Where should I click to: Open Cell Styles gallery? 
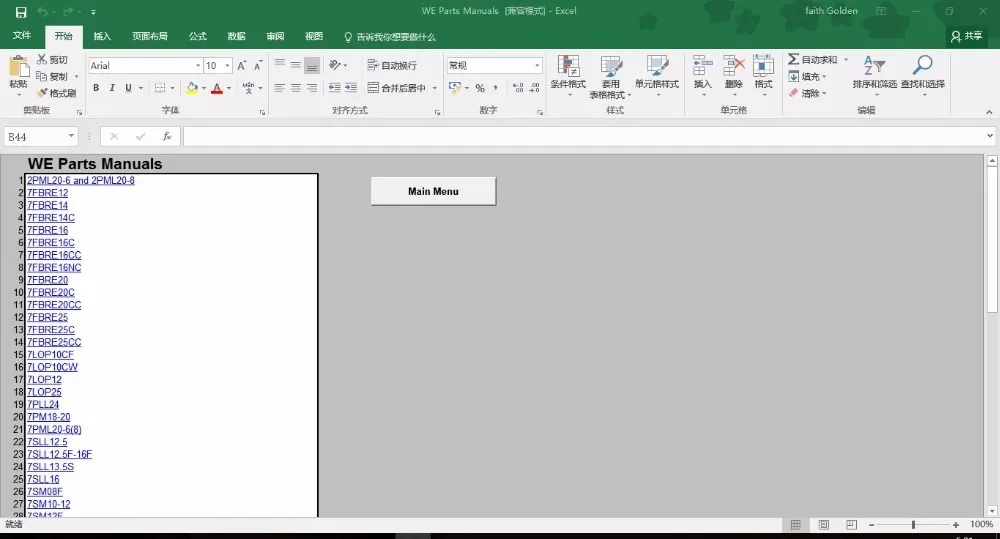click(x=657, y=66)
